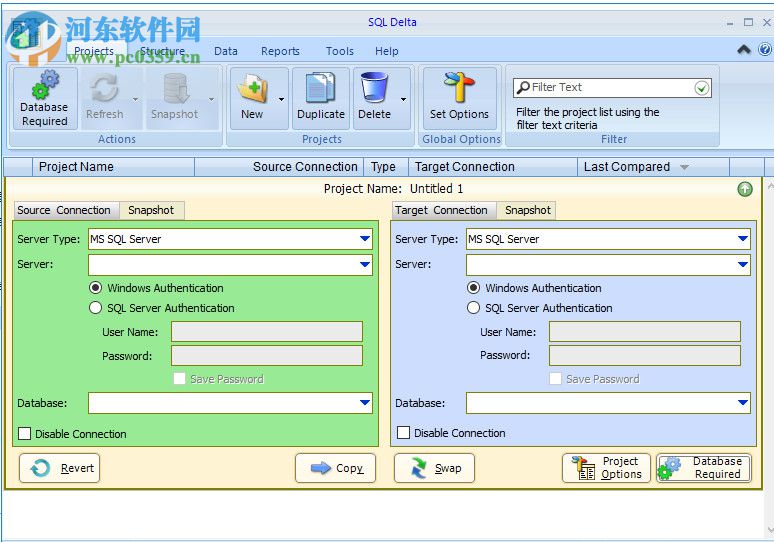Open Set Options global settings
Image resolution: width=774 pixels, height=542 pixels.
pyautogui.click(x=459, y=99)
